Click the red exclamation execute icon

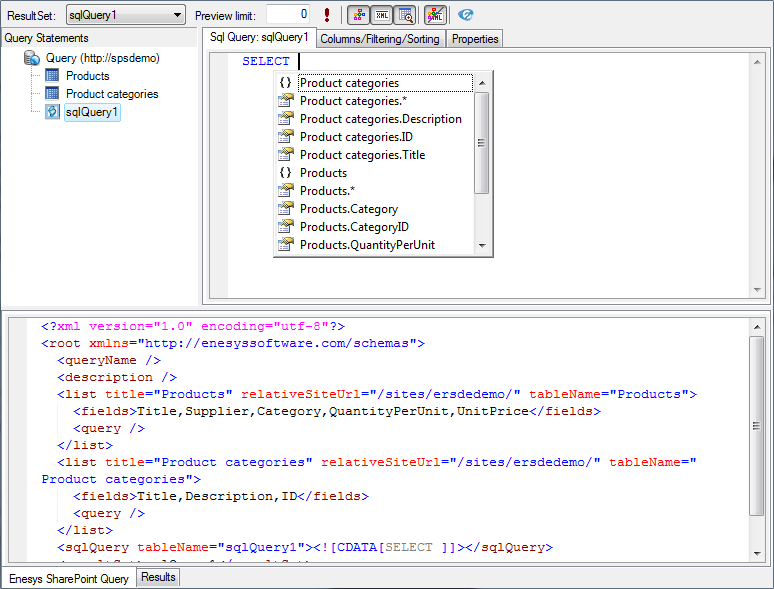[326, 15]
